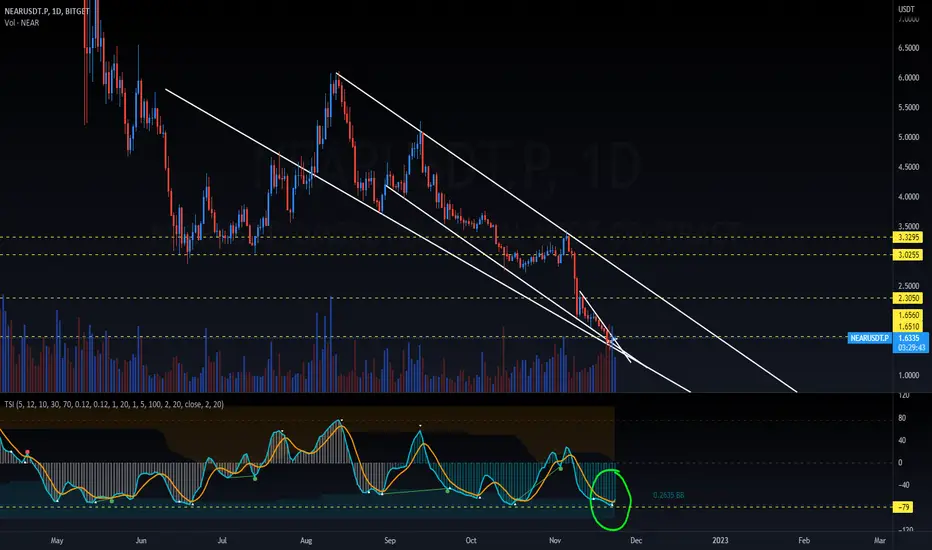Image resolution: width=932 pixels, height=550 pixels.
Task: Click Jul on the time axis
Action: click(x=222, y=540)
